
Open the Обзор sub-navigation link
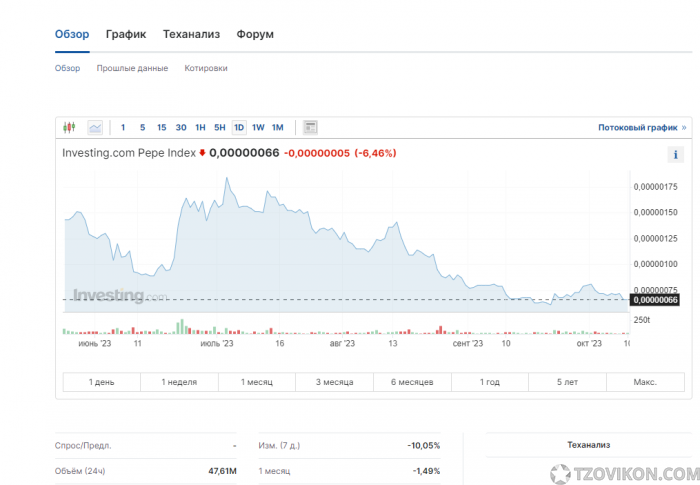[67, 68]
